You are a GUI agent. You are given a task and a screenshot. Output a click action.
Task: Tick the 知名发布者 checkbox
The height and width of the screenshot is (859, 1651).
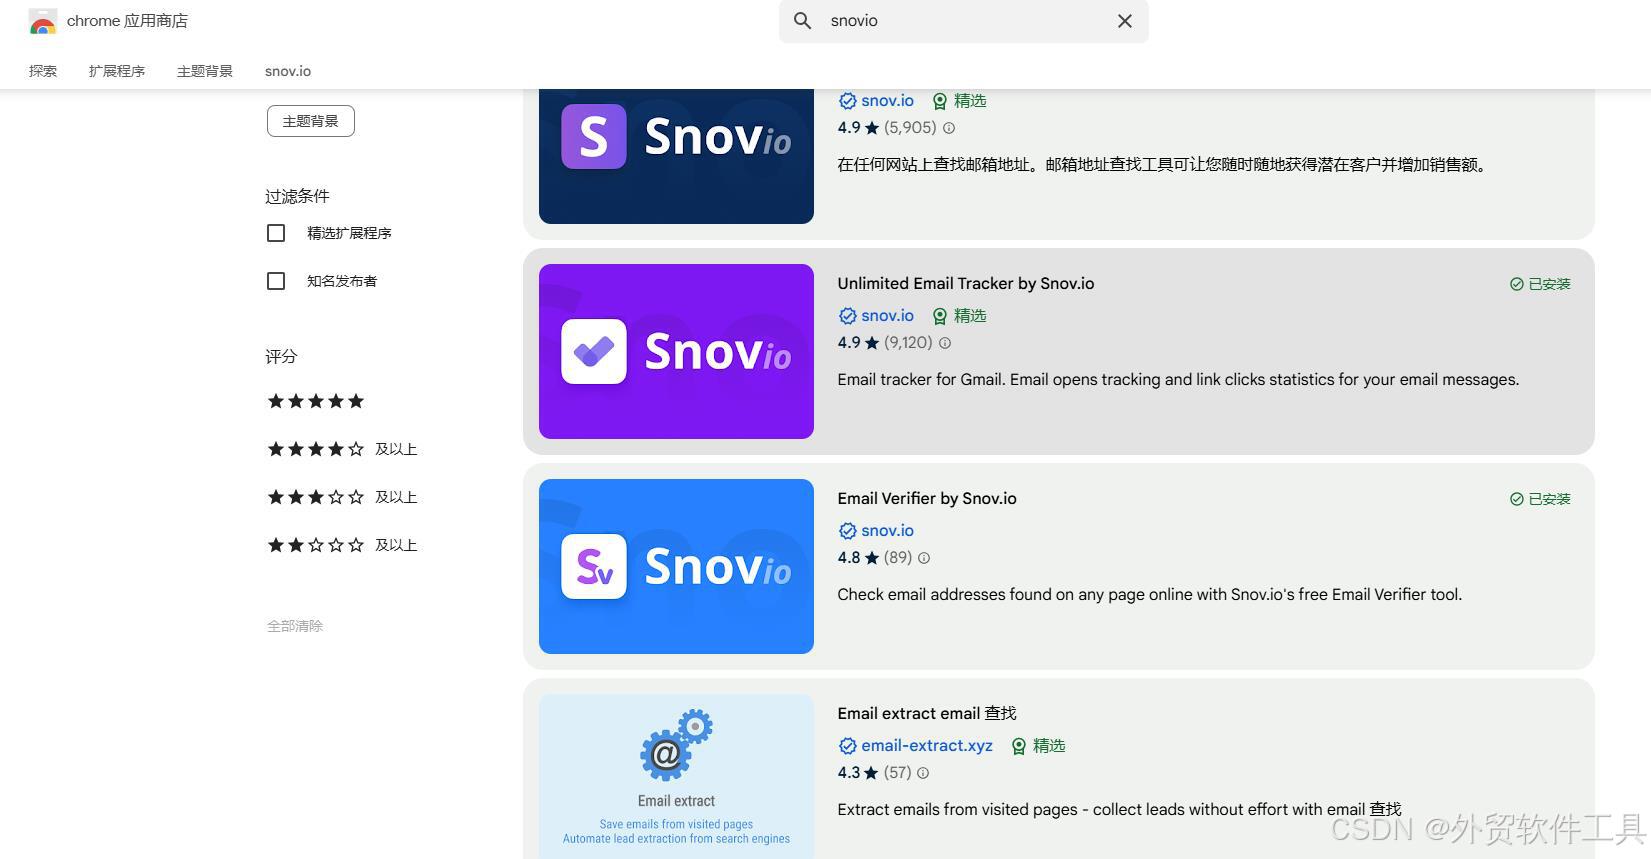(x=276, y=281)
